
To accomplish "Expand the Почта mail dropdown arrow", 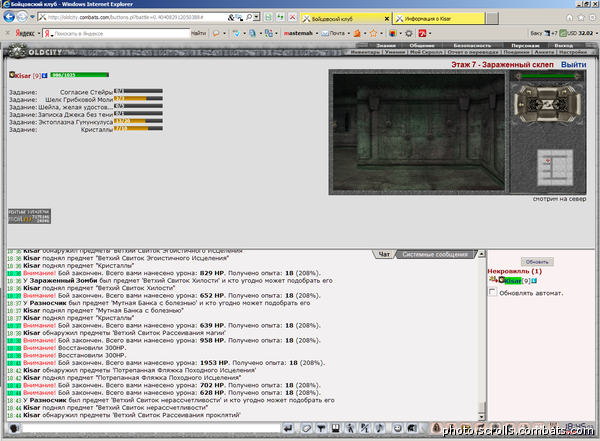I will pyautogui.click(x=349, y=33).
